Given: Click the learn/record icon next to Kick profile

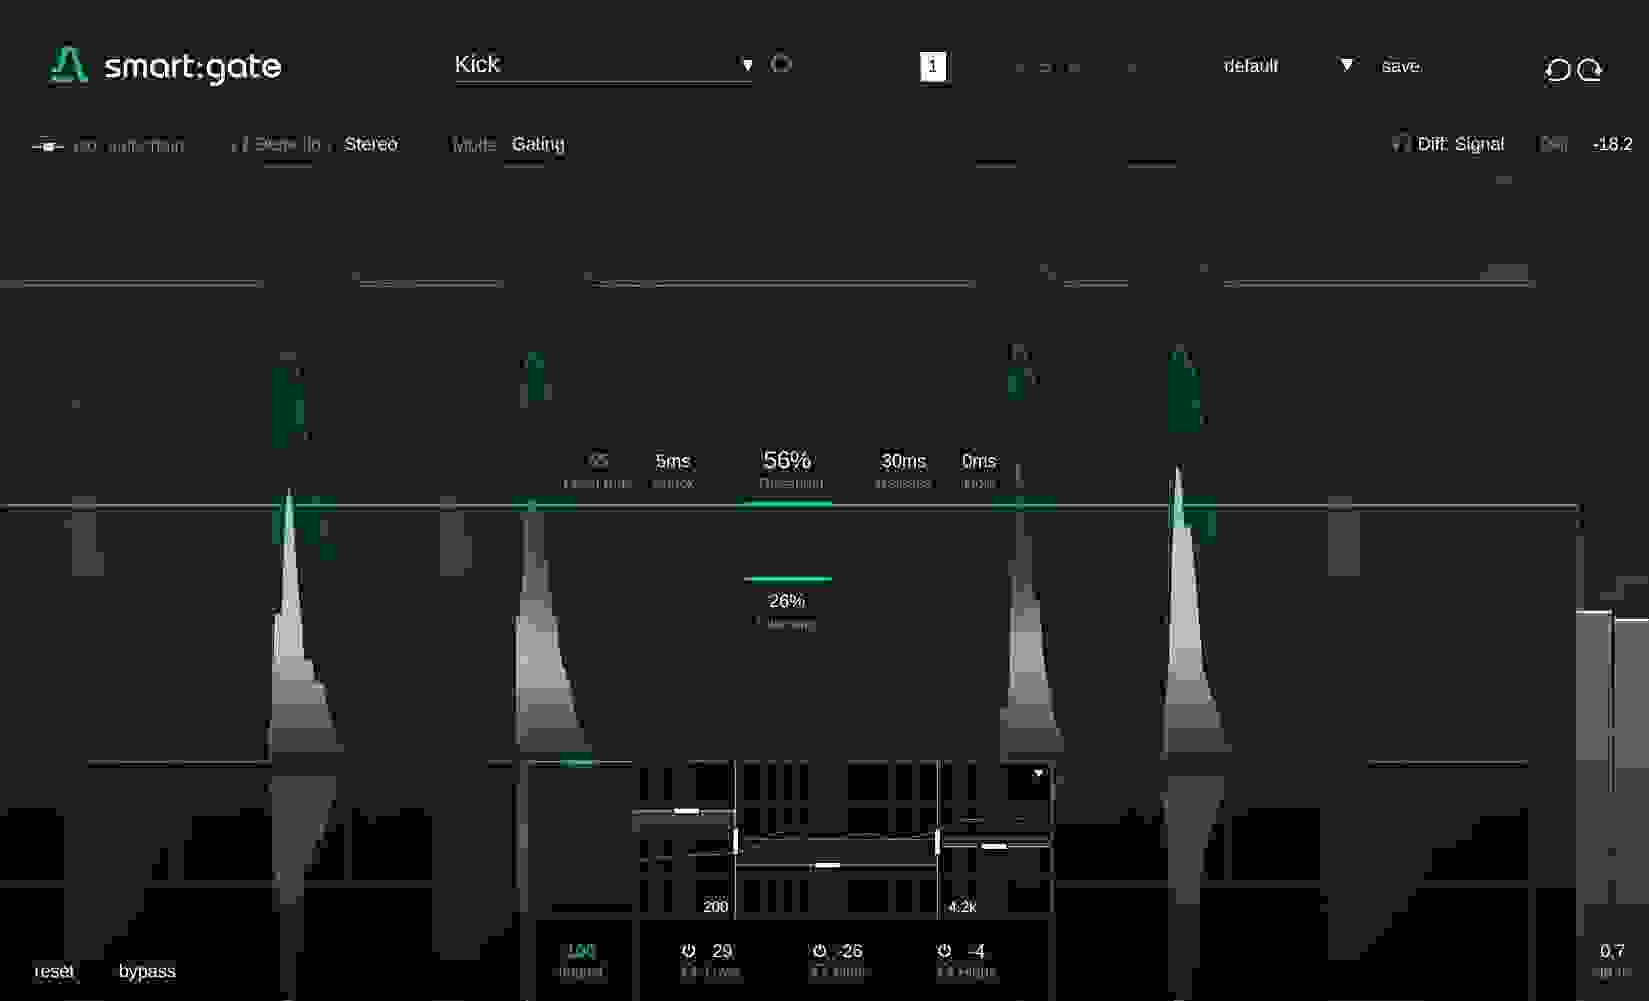Looking at the screenshot, I should (781, 63).
